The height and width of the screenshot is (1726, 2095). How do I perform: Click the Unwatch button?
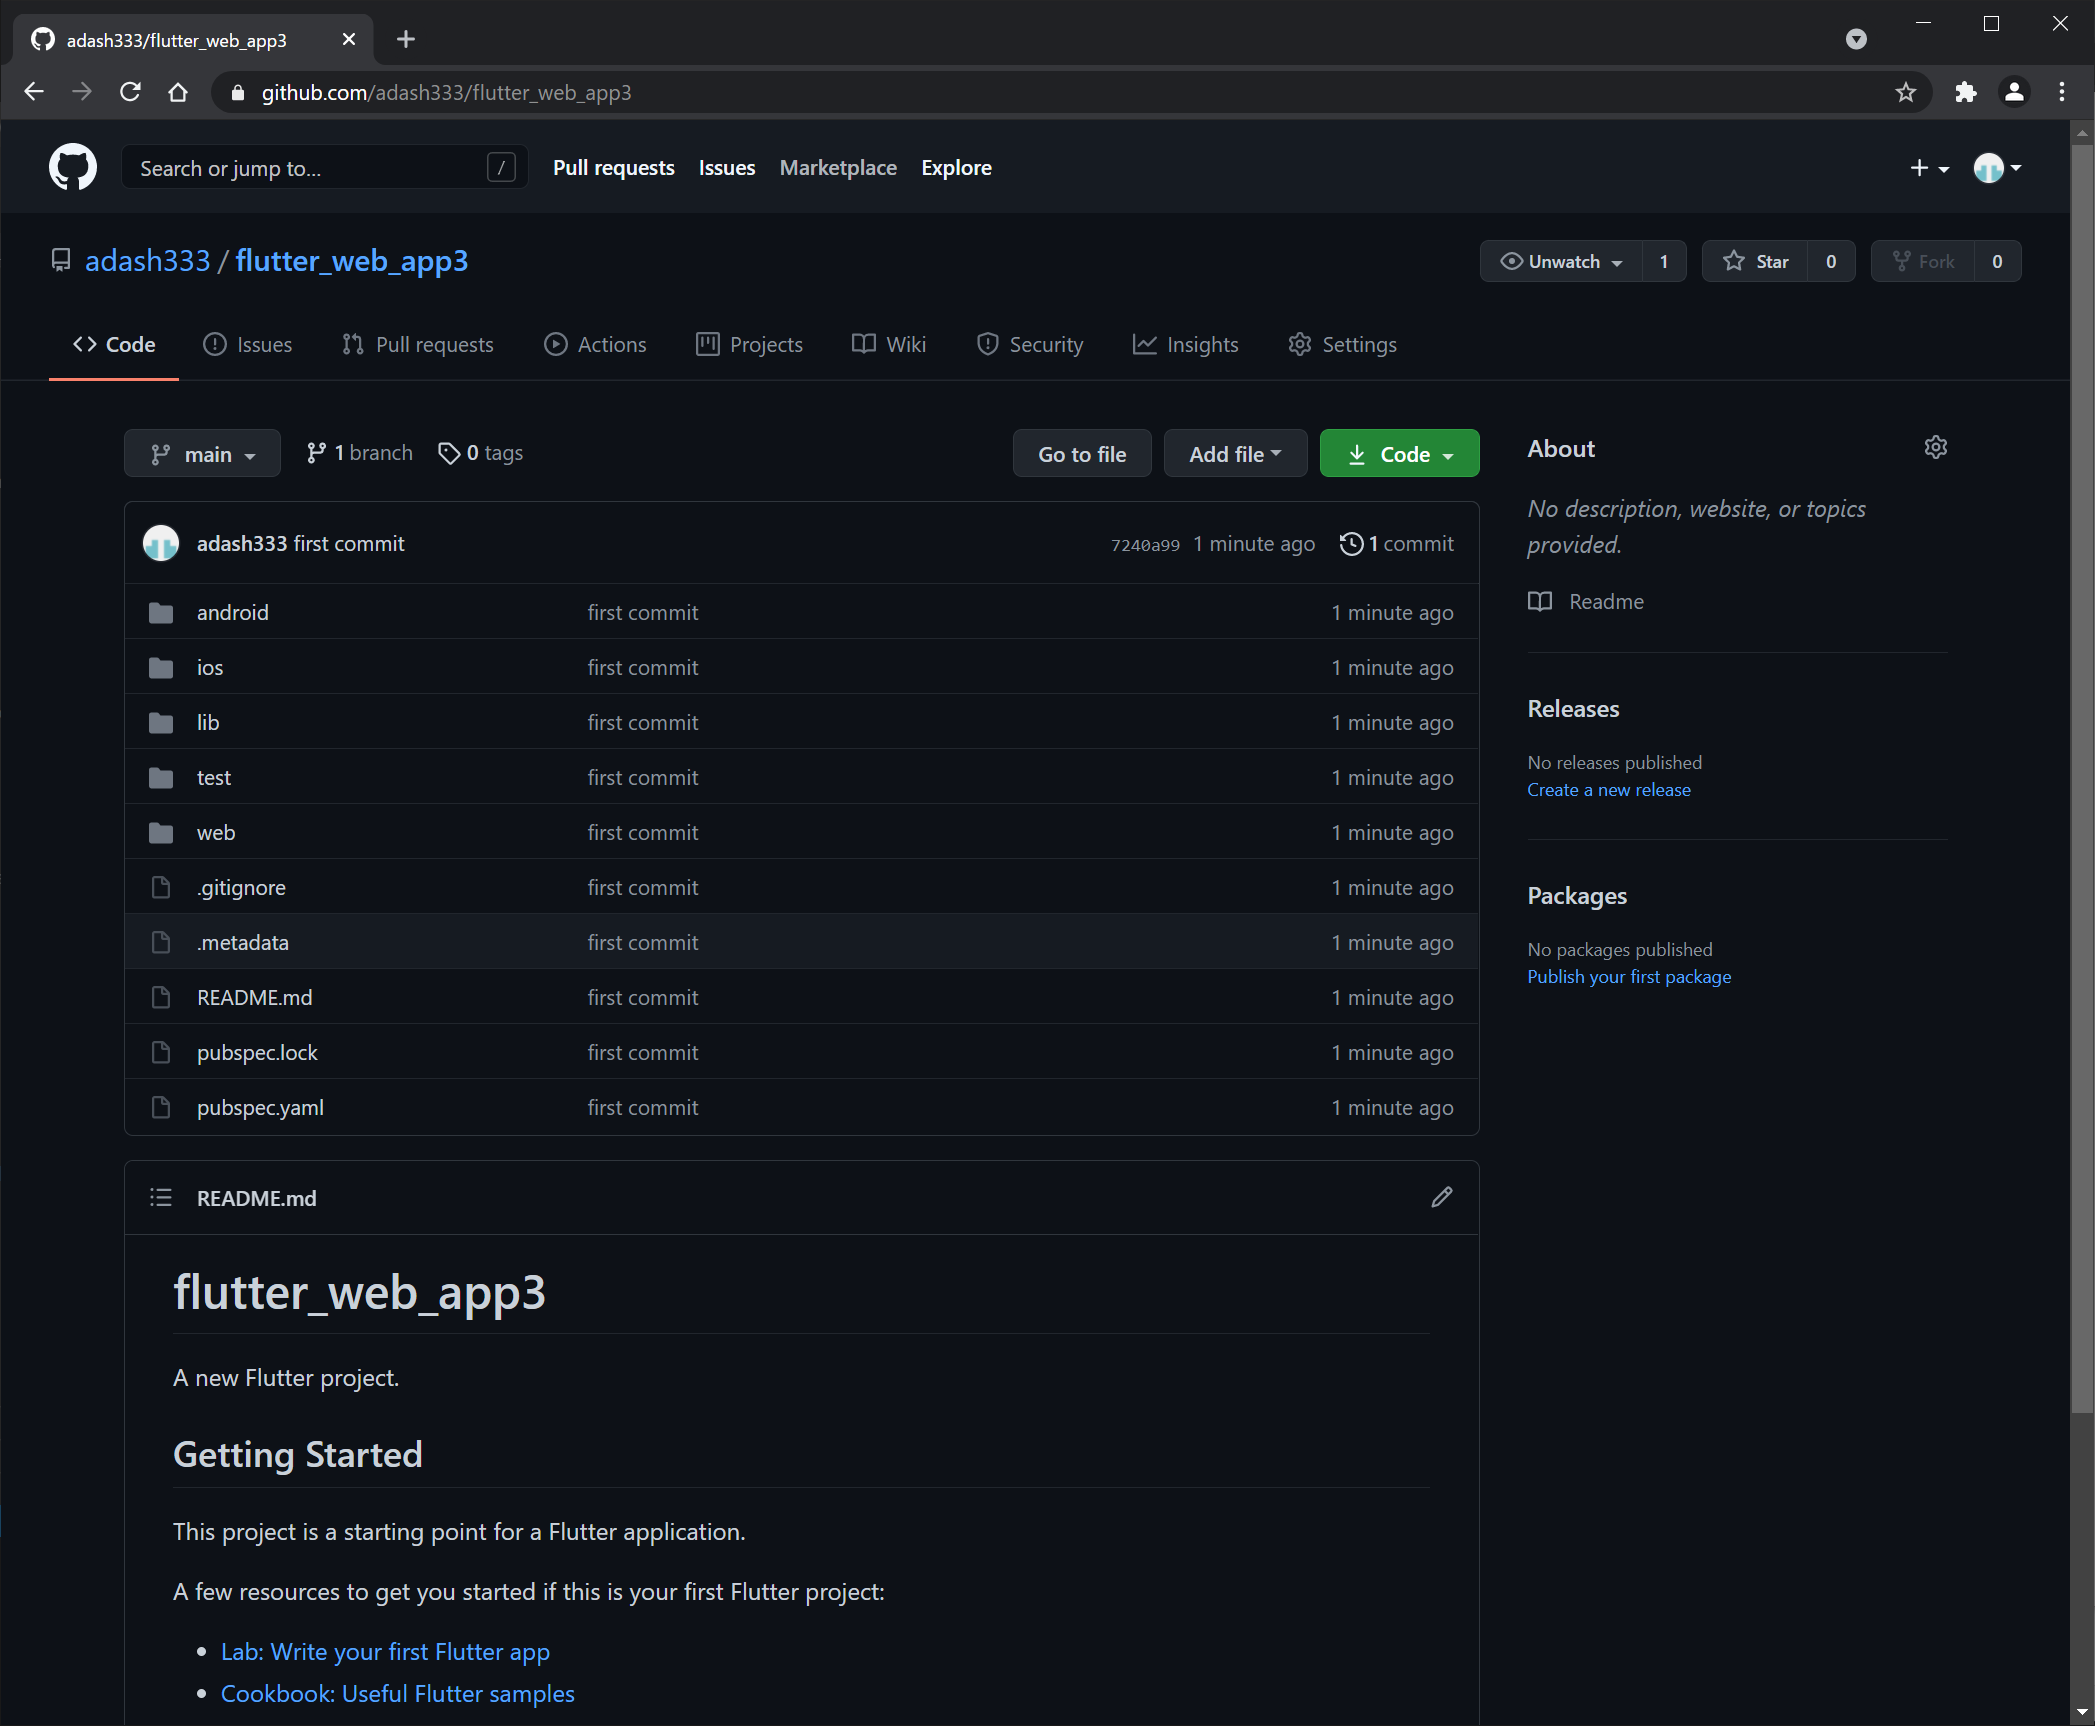pos(1561,261)
